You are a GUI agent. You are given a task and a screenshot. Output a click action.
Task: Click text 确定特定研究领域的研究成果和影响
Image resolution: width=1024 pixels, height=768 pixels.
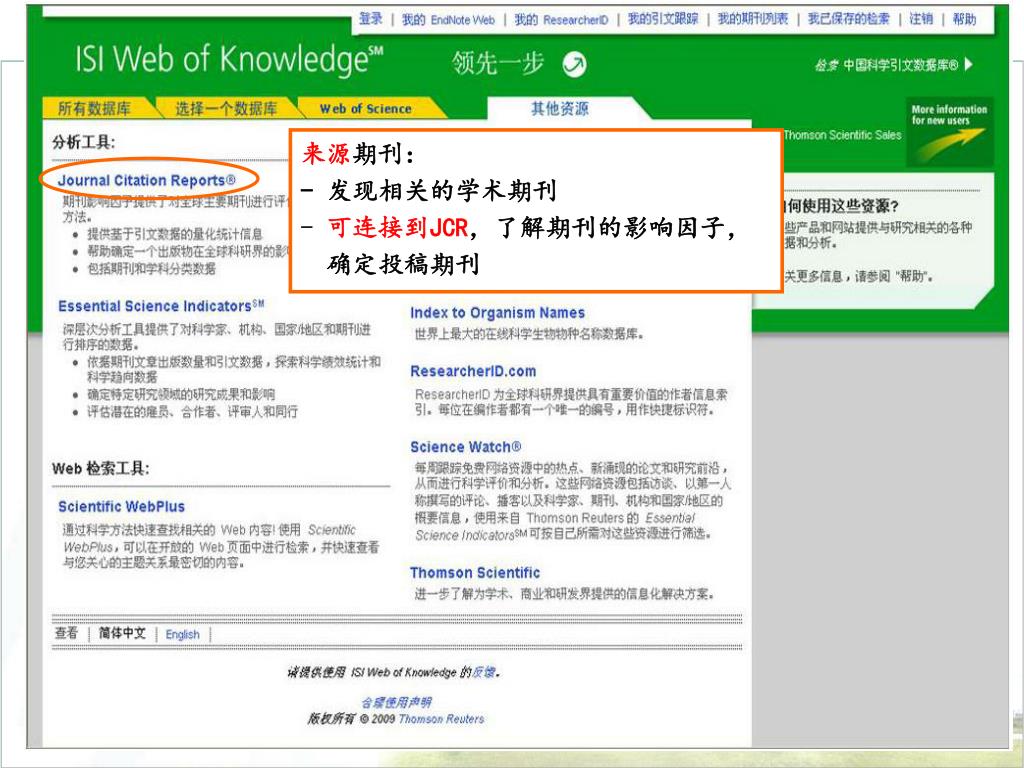[181, 394]
